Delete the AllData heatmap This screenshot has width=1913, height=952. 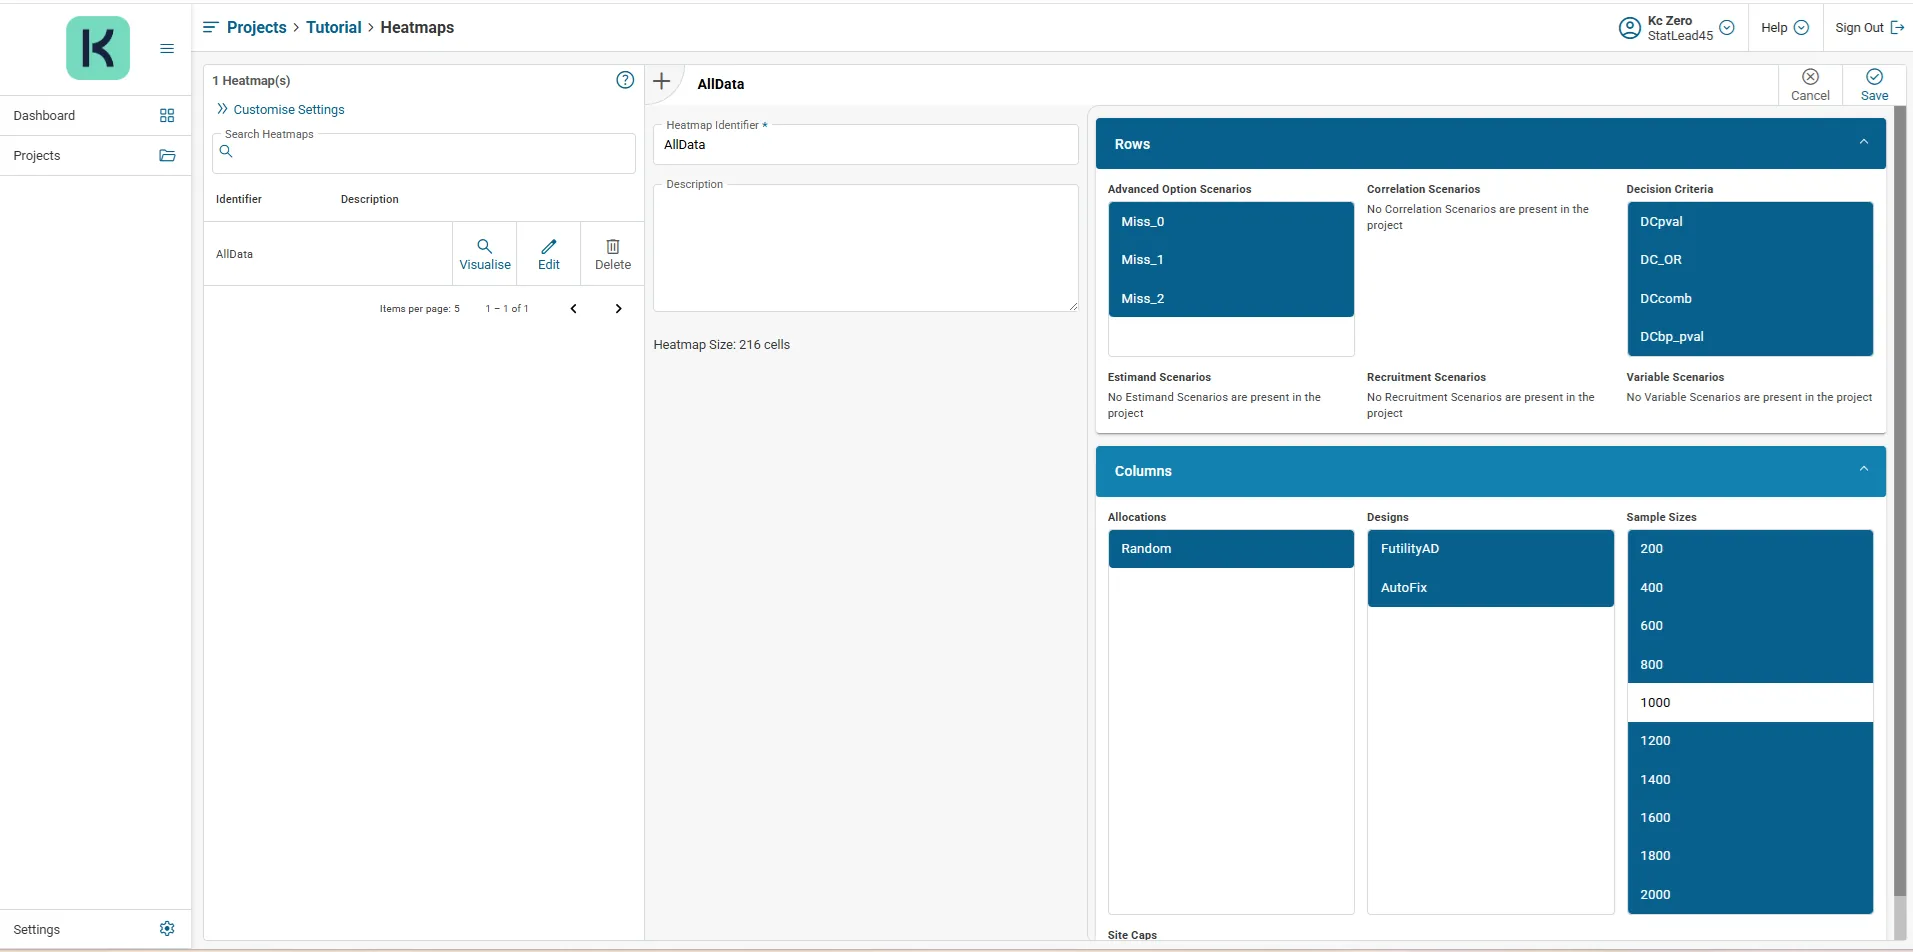(613, 254)
